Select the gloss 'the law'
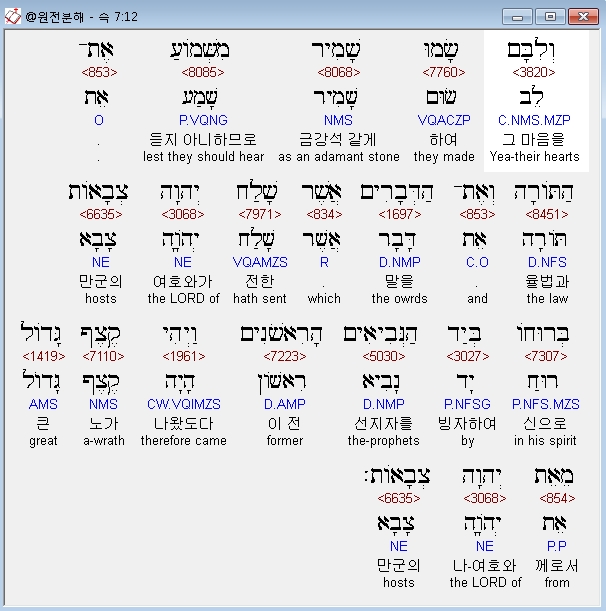Screen dimensions: 606x611 (x=547, y=298)
